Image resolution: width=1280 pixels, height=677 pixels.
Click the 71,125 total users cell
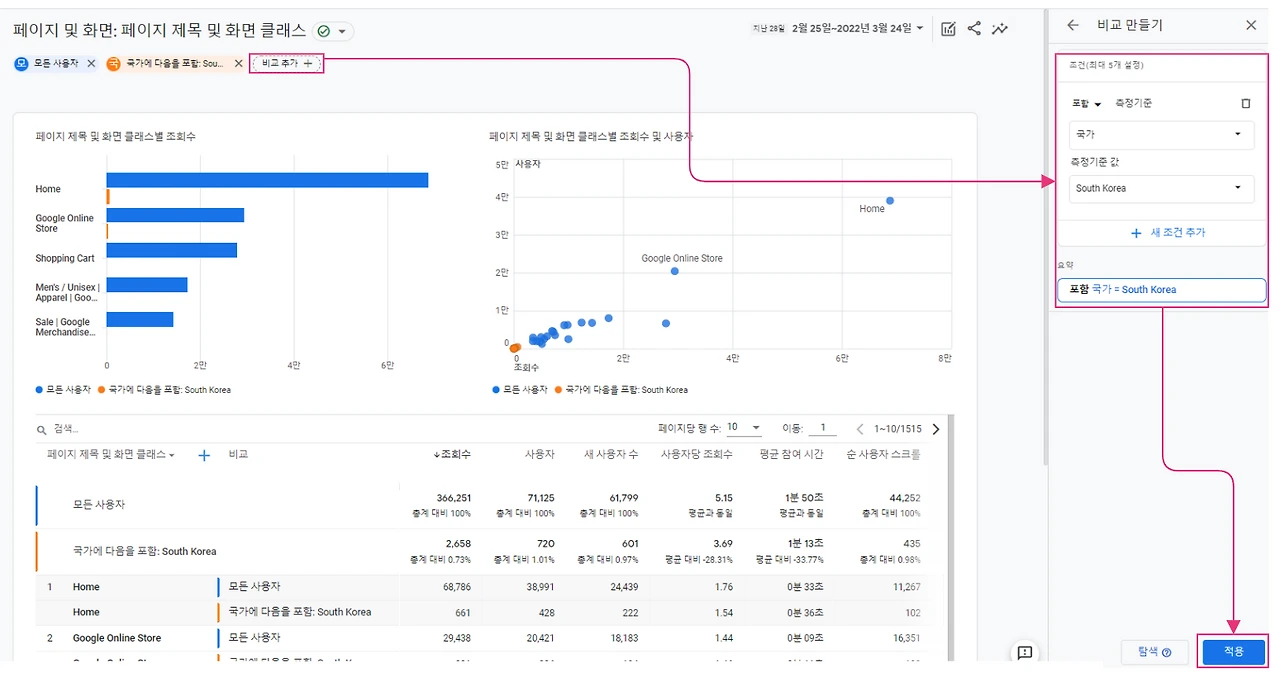540,497
